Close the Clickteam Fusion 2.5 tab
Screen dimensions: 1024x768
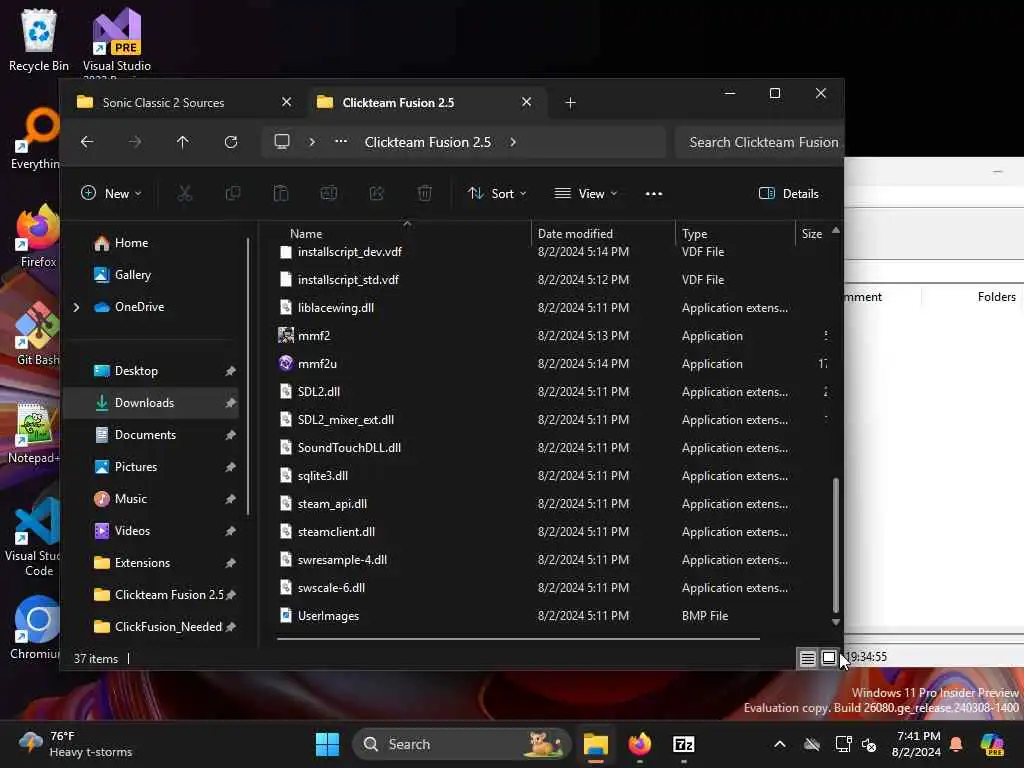[x=526, y=102]
